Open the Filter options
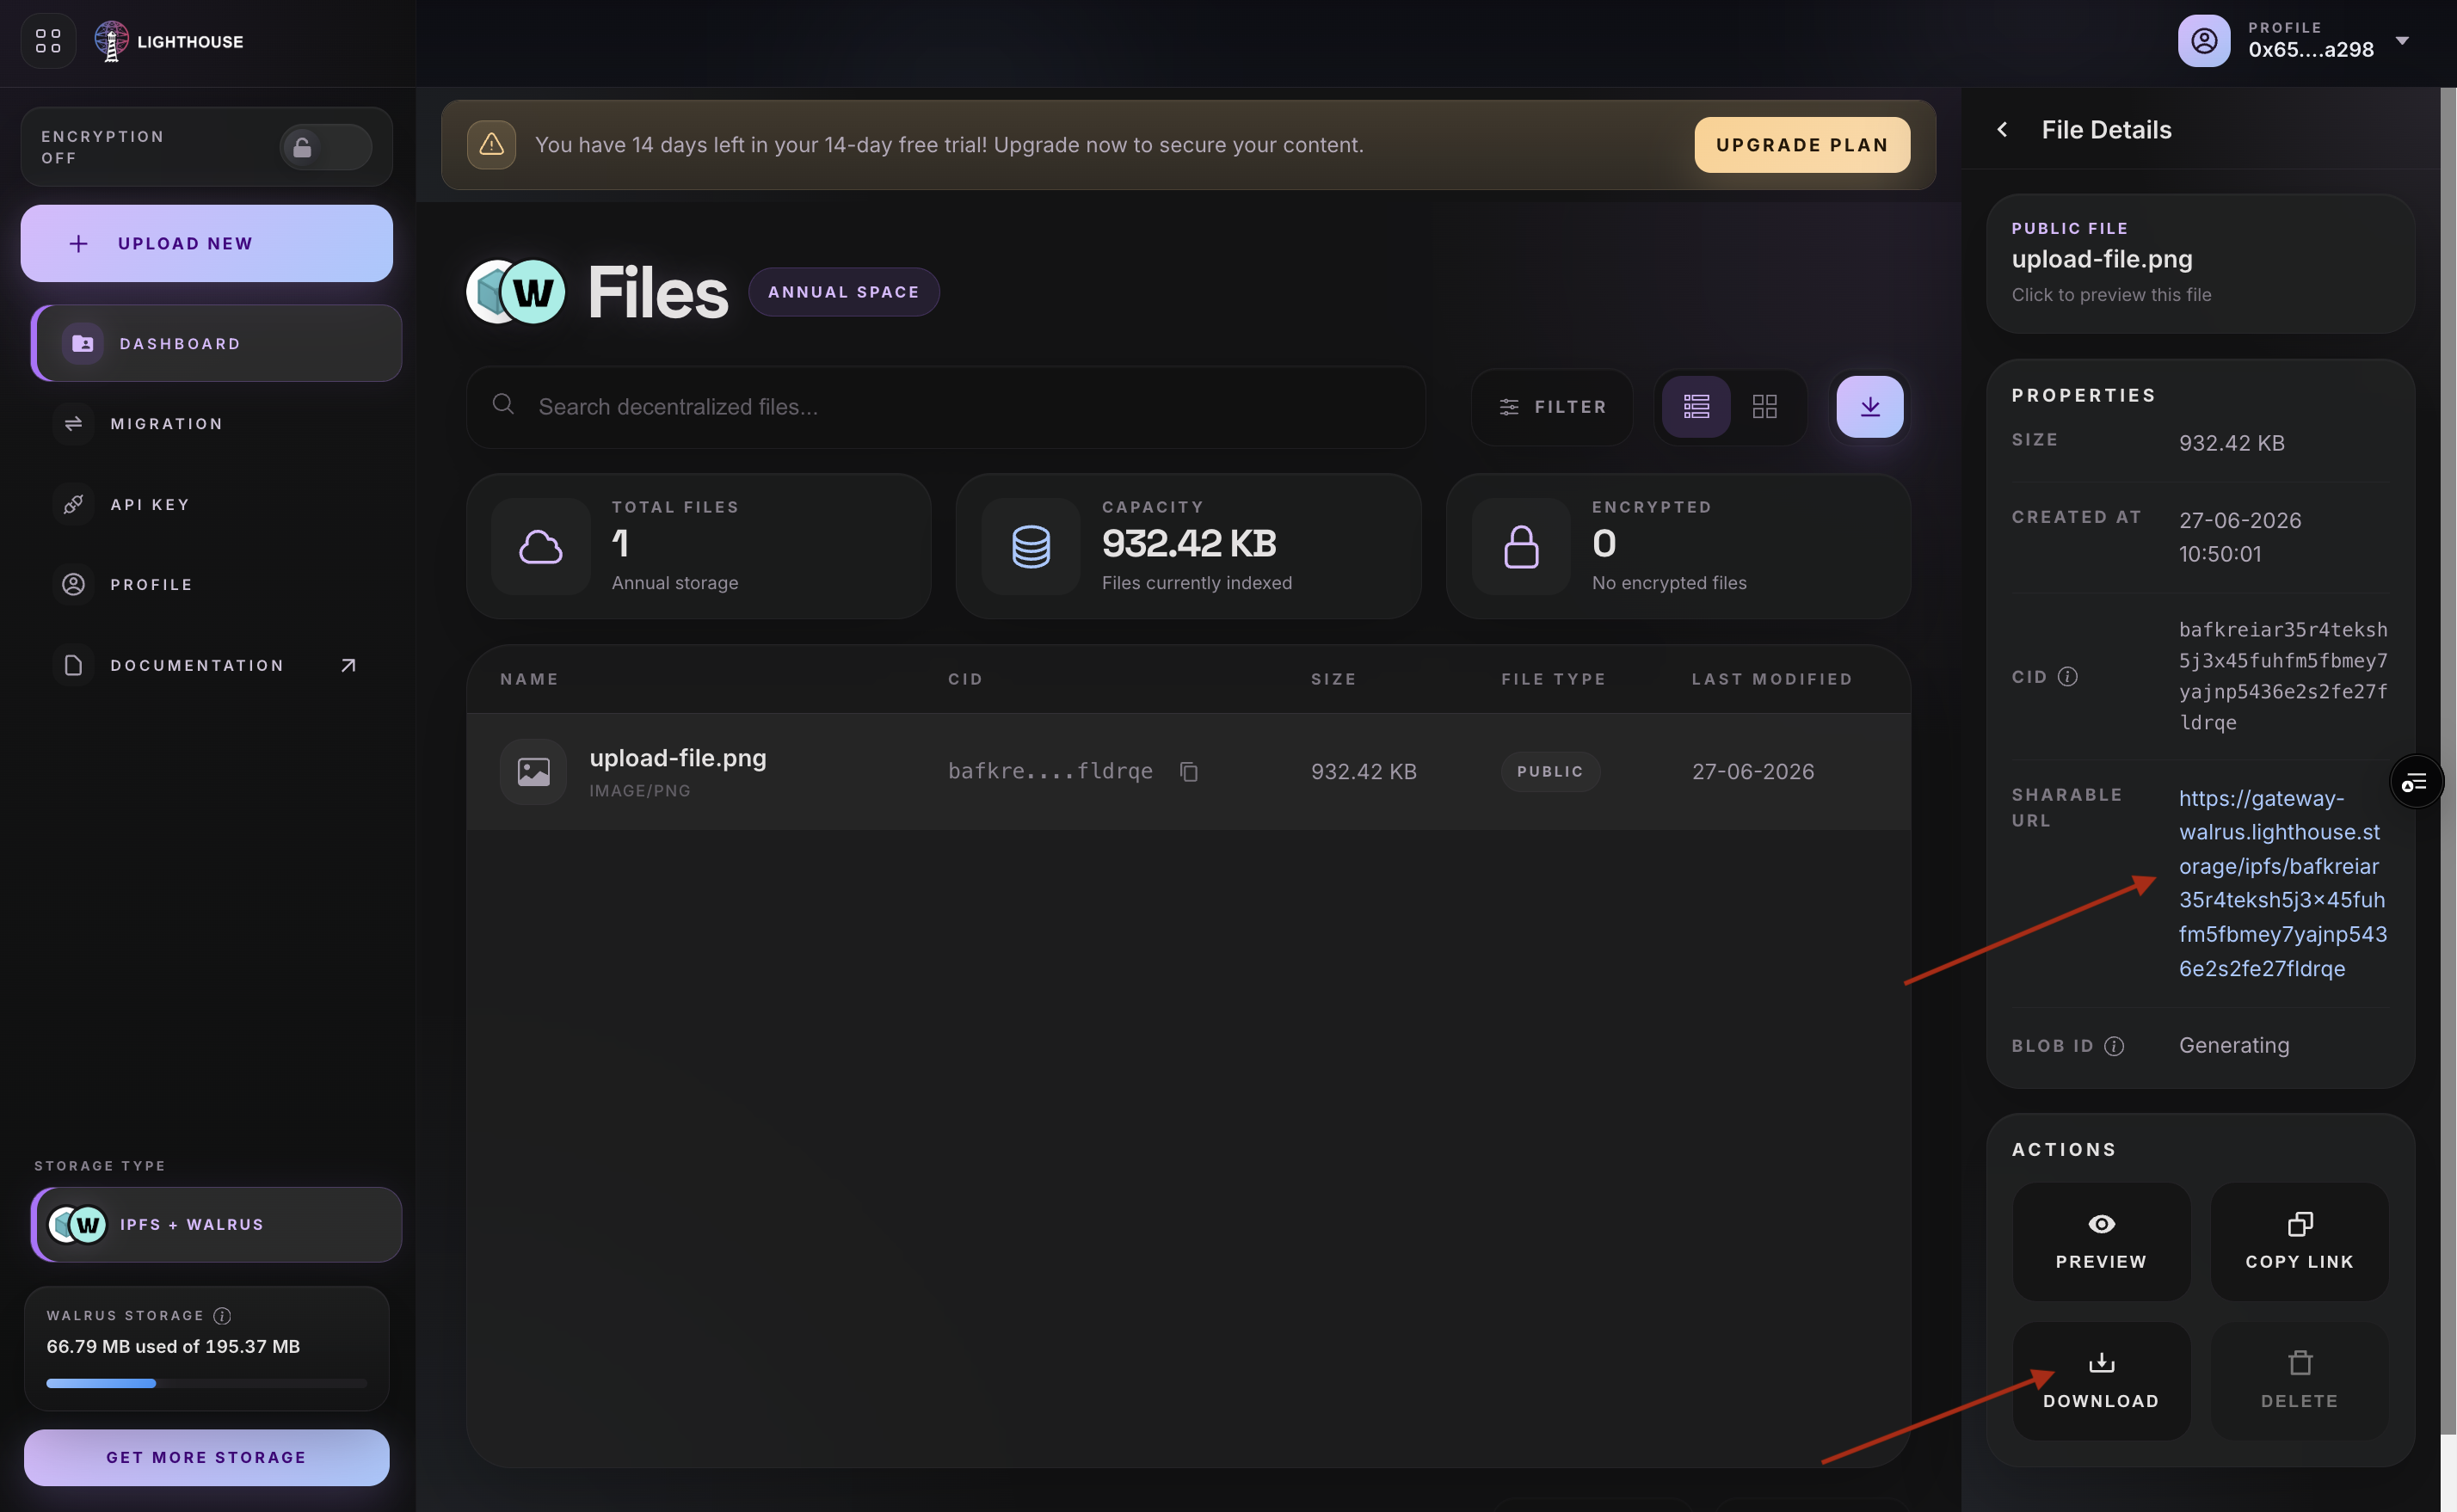The width and height of the screenshot is (2457, 1512). point(1552,407)
